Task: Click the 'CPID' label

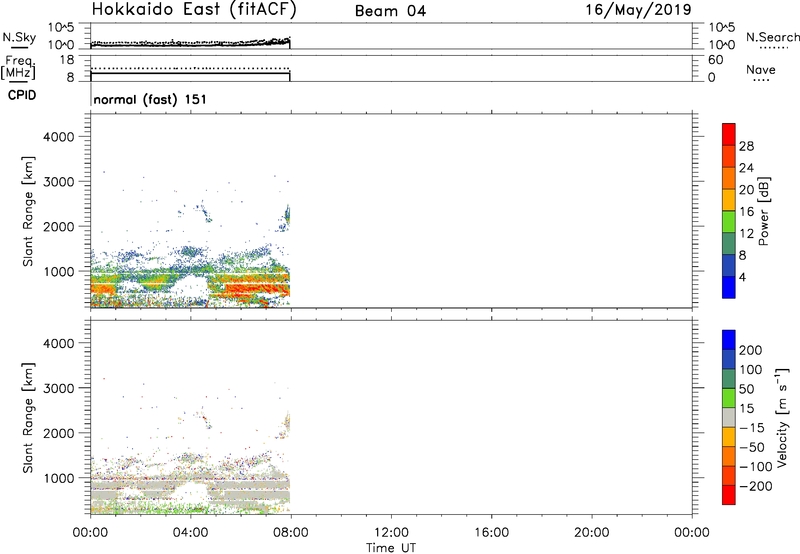Action: 22,95
